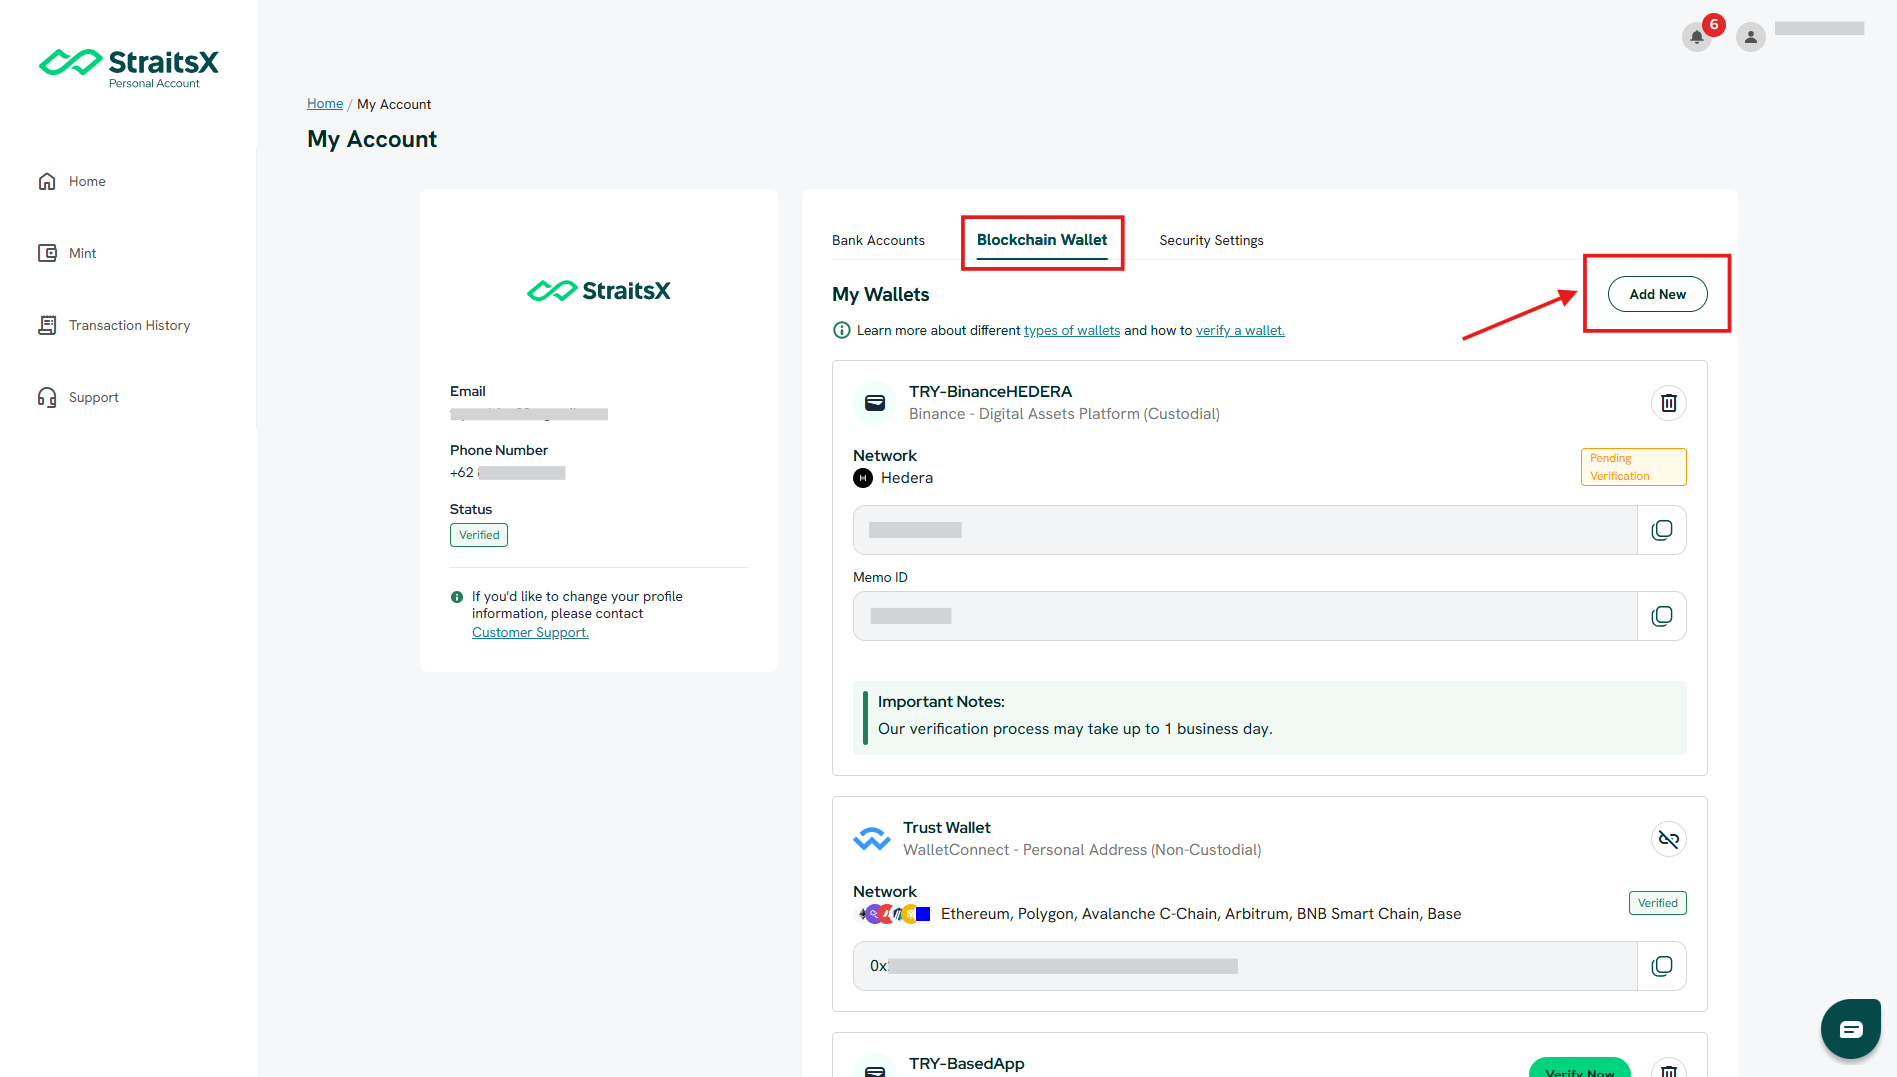
Task: Open the live chat support bubble
Action: [x=1850, y=1029]
